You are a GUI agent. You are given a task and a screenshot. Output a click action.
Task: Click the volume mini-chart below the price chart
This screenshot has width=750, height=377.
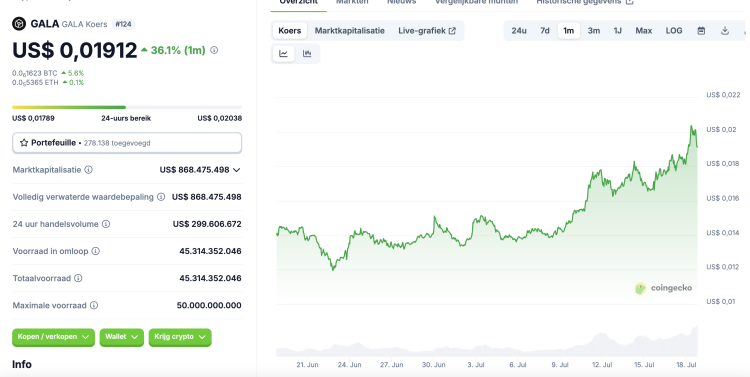486,342
